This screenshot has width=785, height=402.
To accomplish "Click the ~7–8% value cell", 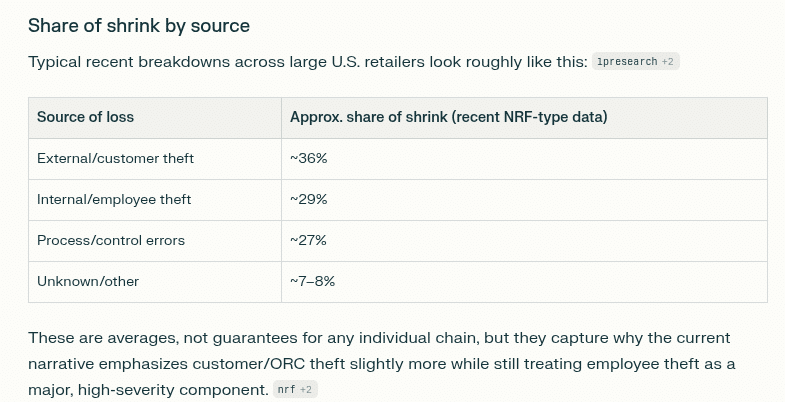I will click(x=312, y=281).
